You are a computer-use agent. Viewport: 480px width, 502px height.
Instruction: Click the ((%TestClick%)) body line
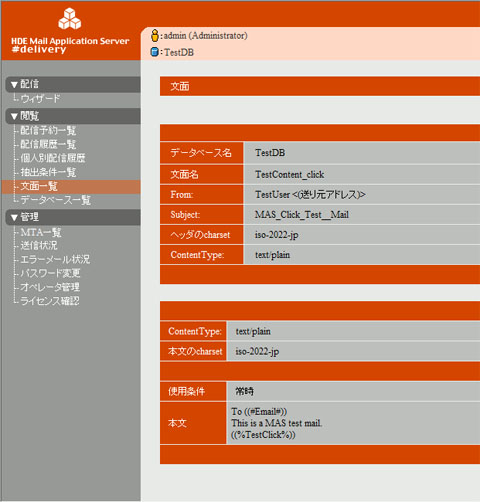[263, 435]
